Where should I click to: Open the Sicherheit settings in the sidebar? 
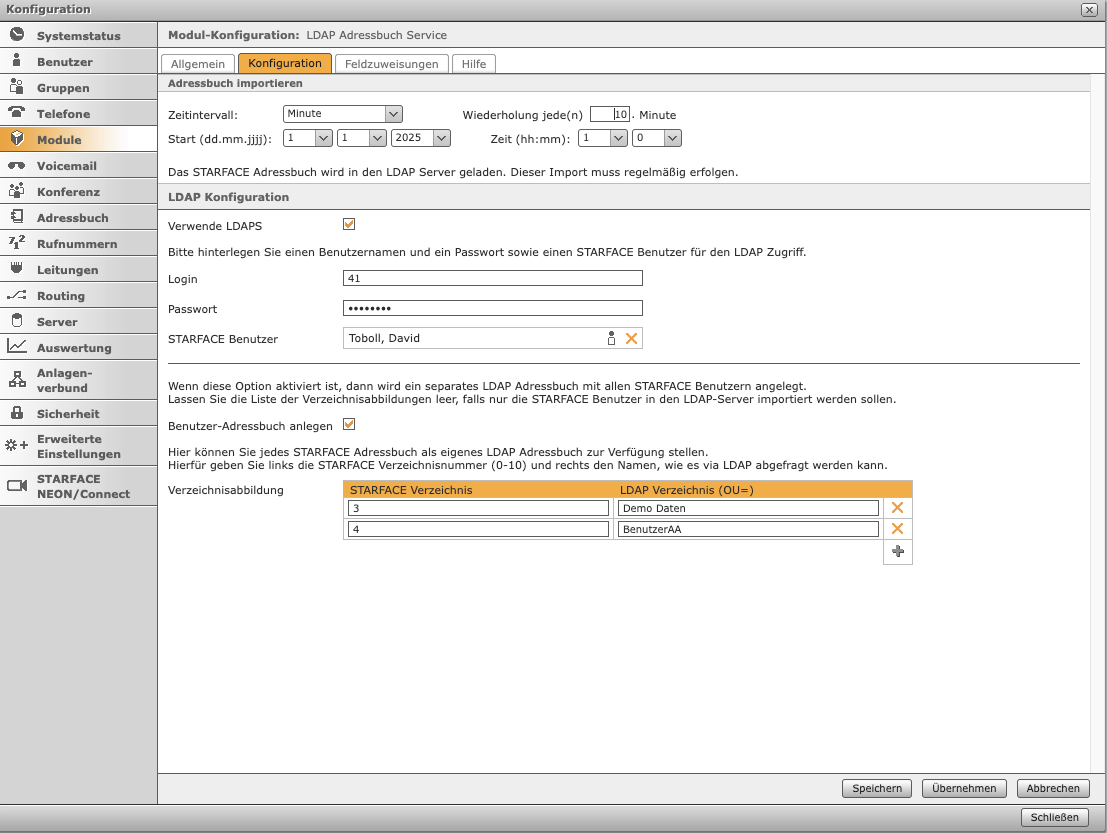[68, 414]
